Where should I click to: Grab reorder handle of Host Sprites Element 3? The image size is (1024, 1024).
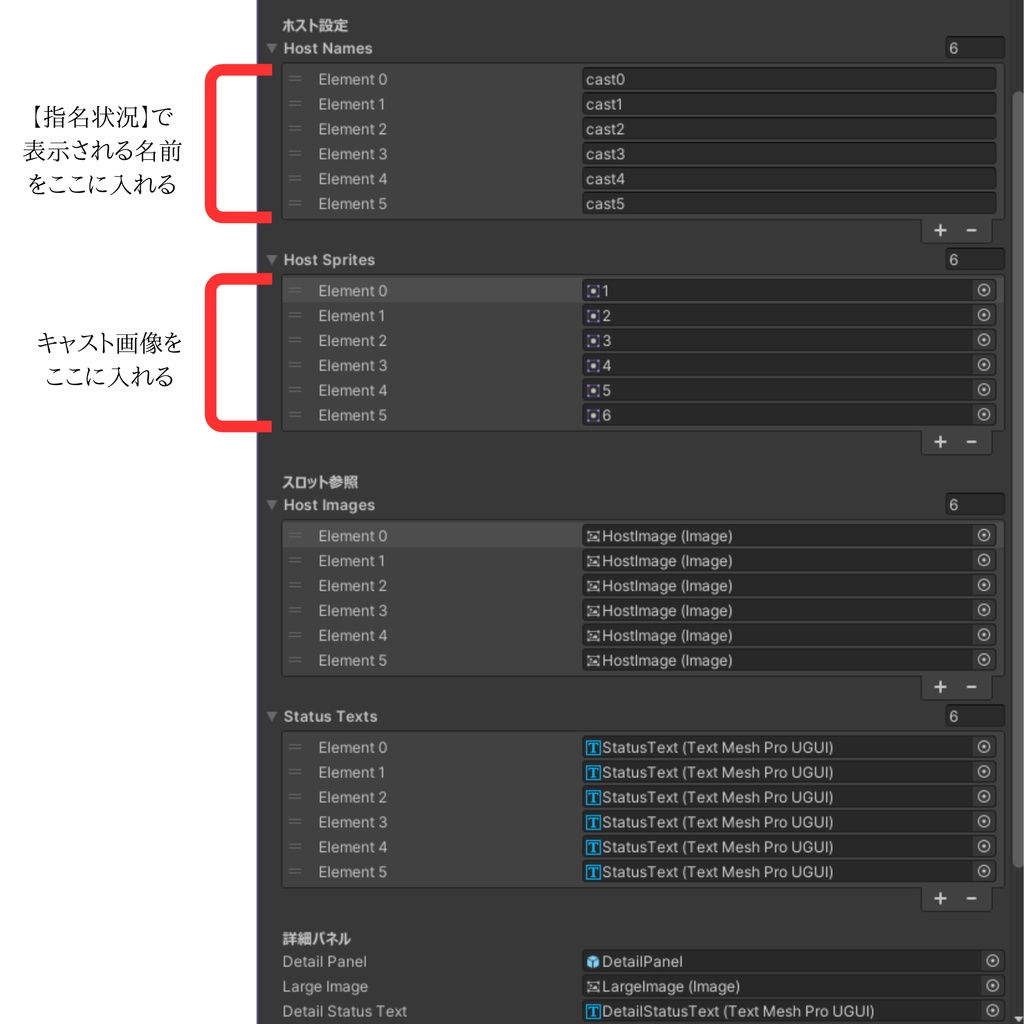click(295, 365)
